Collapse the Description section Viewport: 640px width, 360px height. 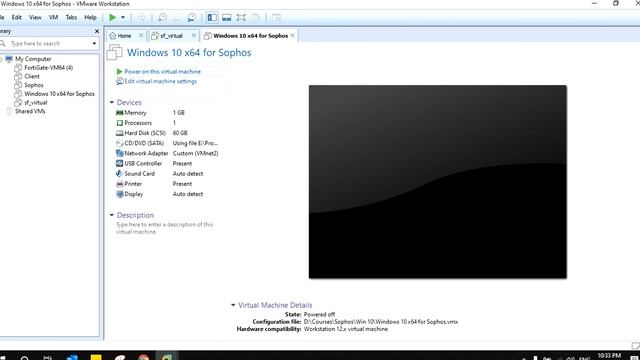pos(112,215)
